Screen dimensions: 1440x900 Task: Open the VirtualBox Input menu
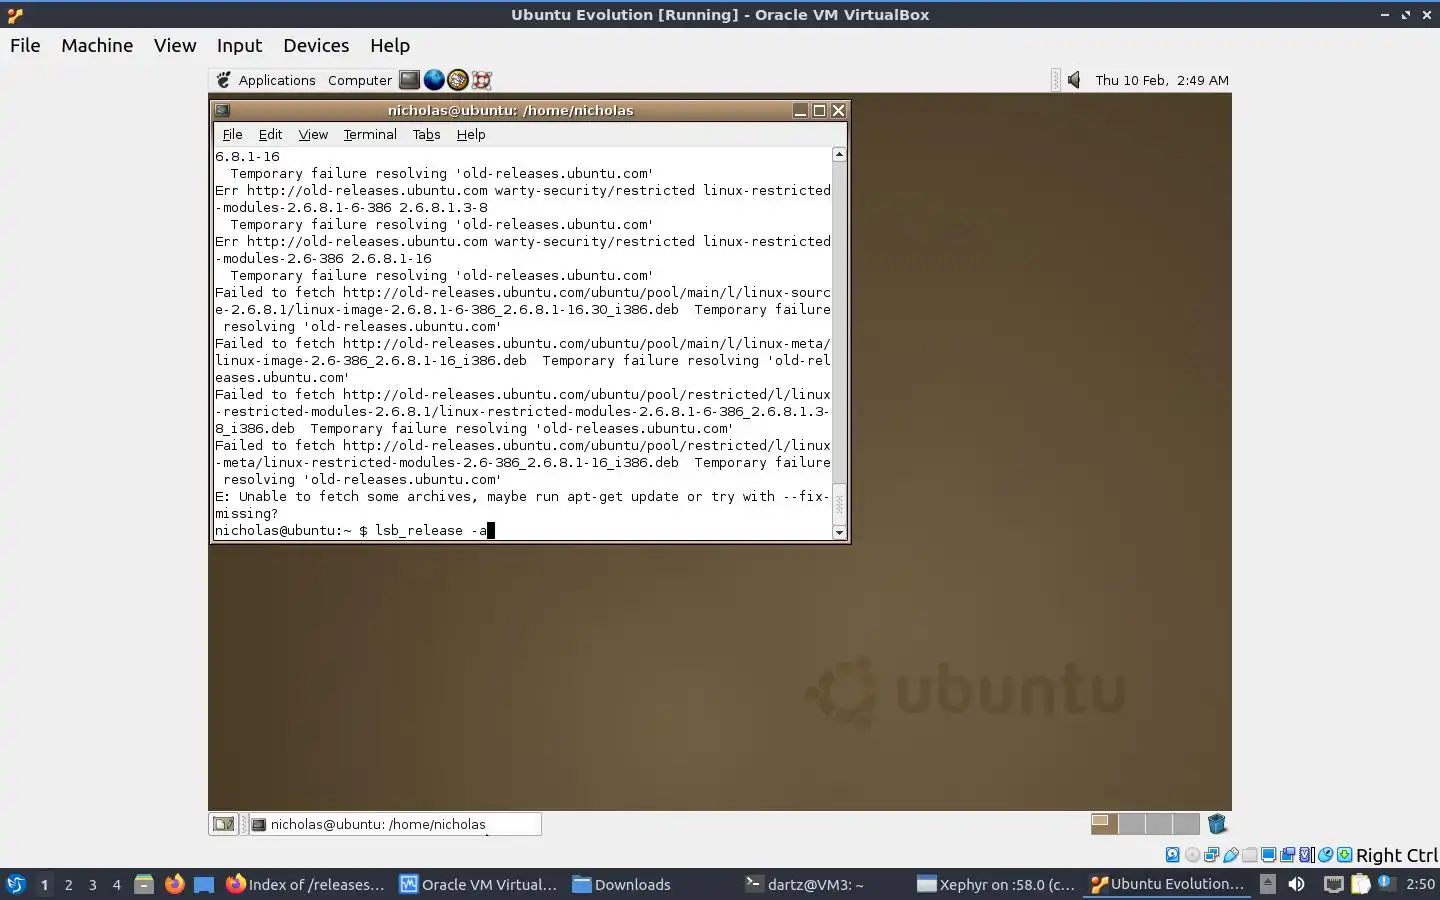239,45
